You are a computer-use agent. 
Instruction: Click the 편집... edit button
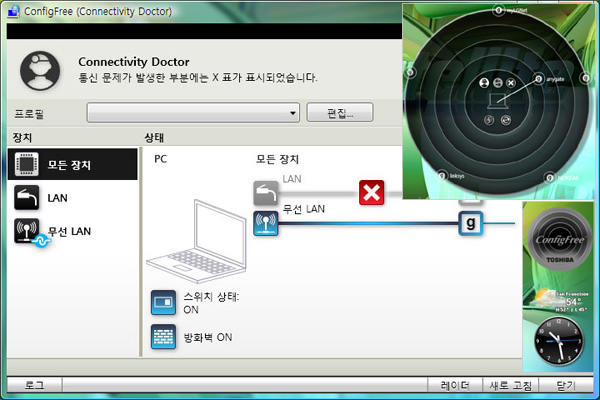click(340, 113)
